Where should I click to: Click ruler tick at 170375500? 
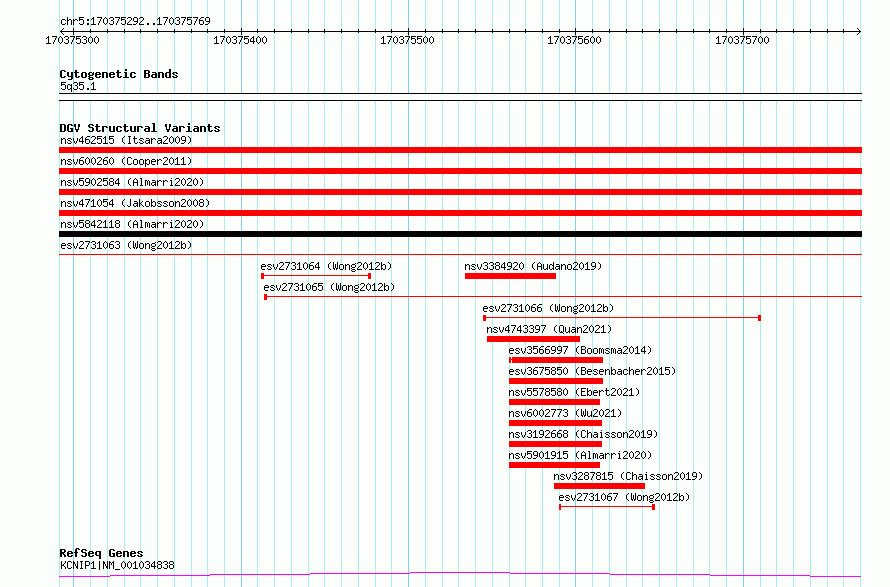tap(408, 32)
